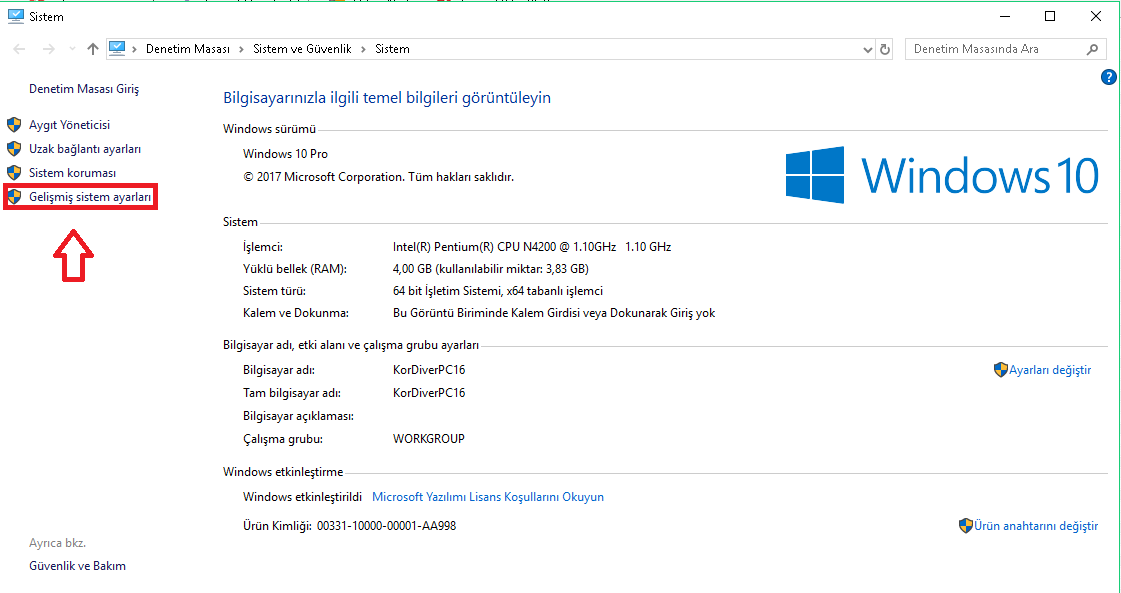The image size is (1121, 593).
Task: Click Denetim Masasında Ara search field
Action: click(x=1005, y=49)
